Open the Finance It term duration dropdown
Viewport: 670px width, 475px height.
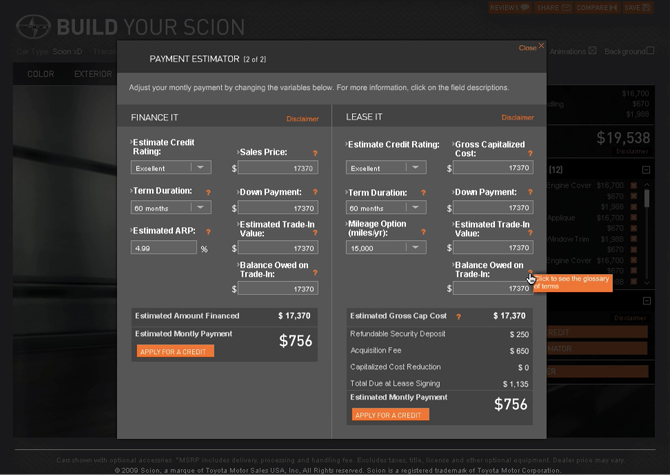(x=171, y=208)
